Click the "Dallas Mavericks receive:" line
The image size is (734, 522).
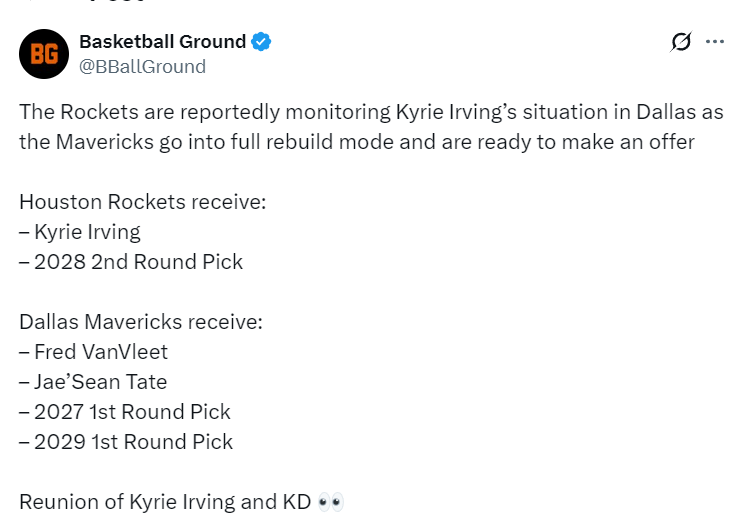pyautogui.click(x=141, y=322)
